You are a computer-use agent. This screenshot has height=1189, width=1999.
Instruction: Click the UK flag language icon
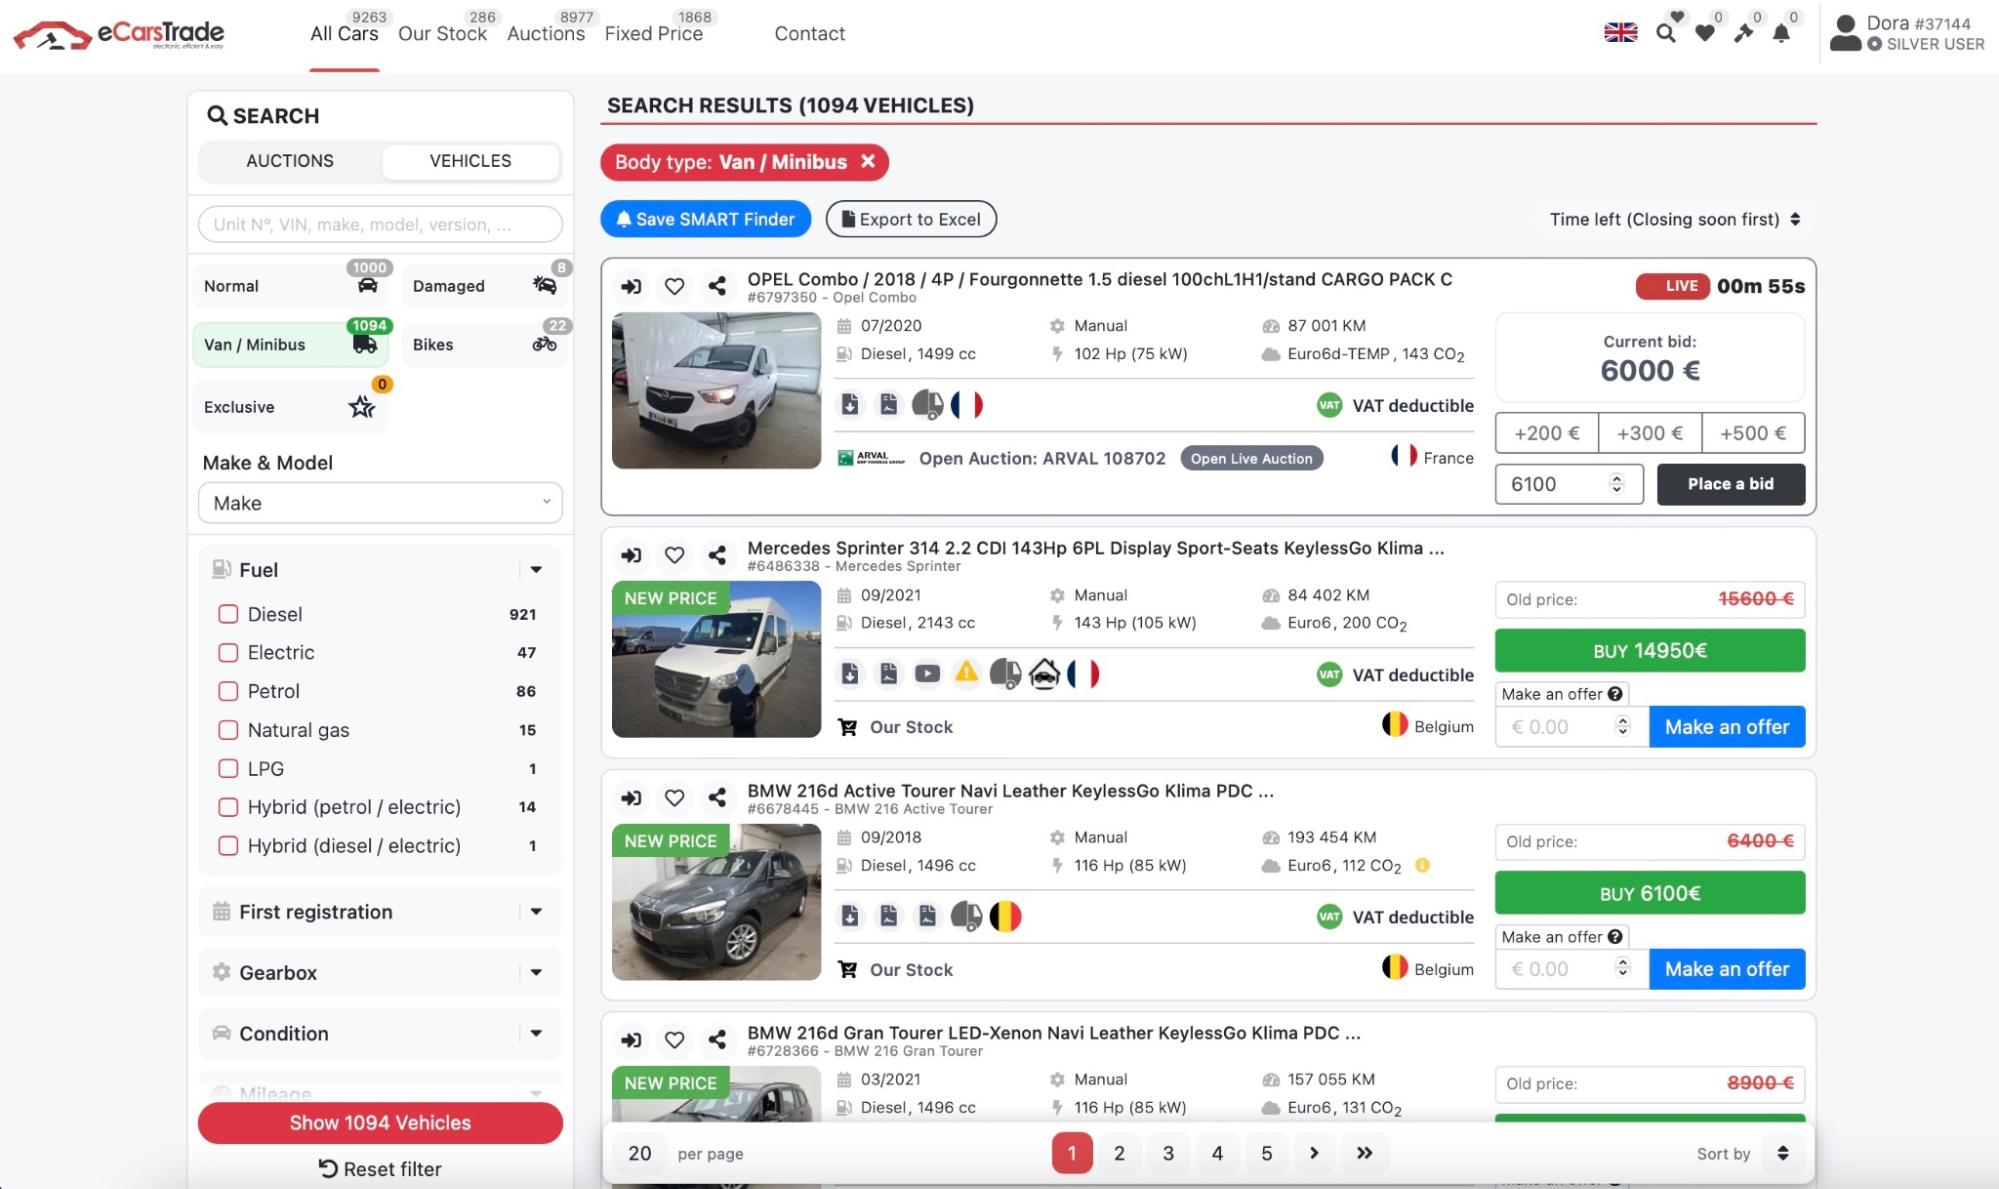[x=1620, y=33]
